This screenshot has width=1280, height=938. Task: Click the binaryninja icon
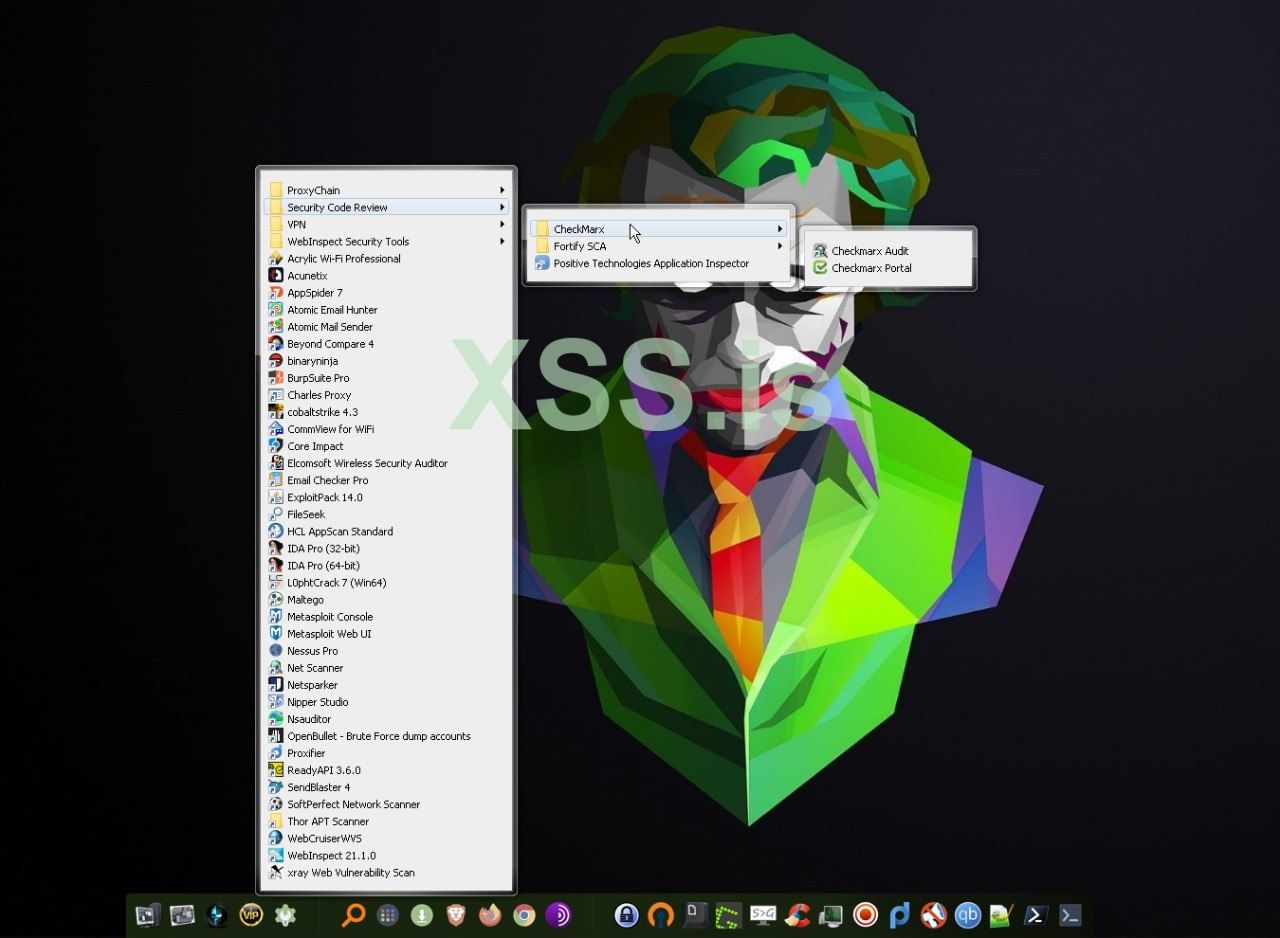[x=276, y=360]
